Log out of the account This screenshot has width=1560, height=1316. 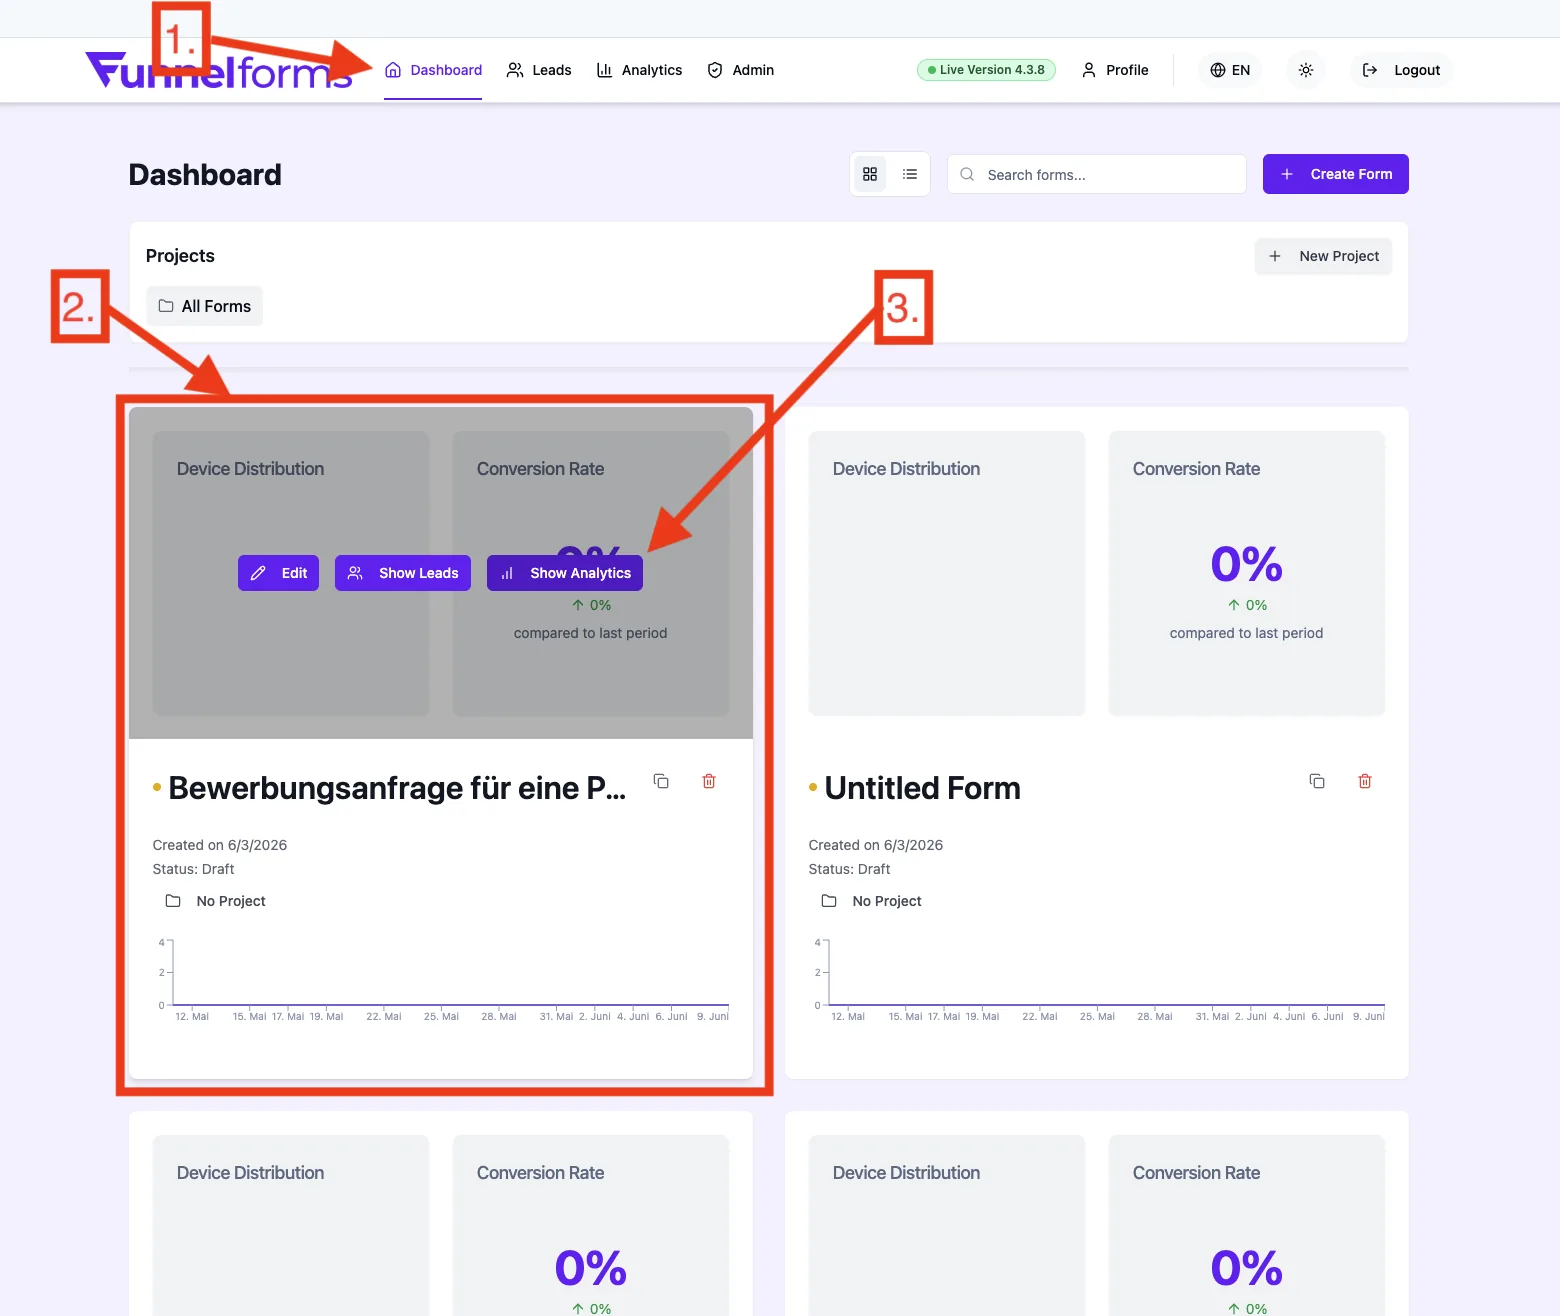pyautogui.click(x=1402, y=70)
